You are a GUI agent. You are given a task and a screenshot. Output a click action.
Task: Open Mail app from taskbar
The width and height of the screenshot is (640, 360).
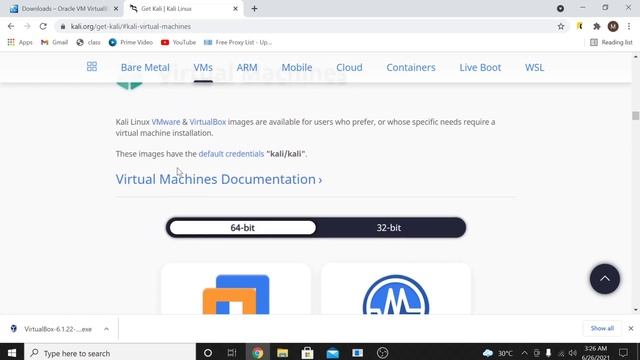tap(332, 353)
